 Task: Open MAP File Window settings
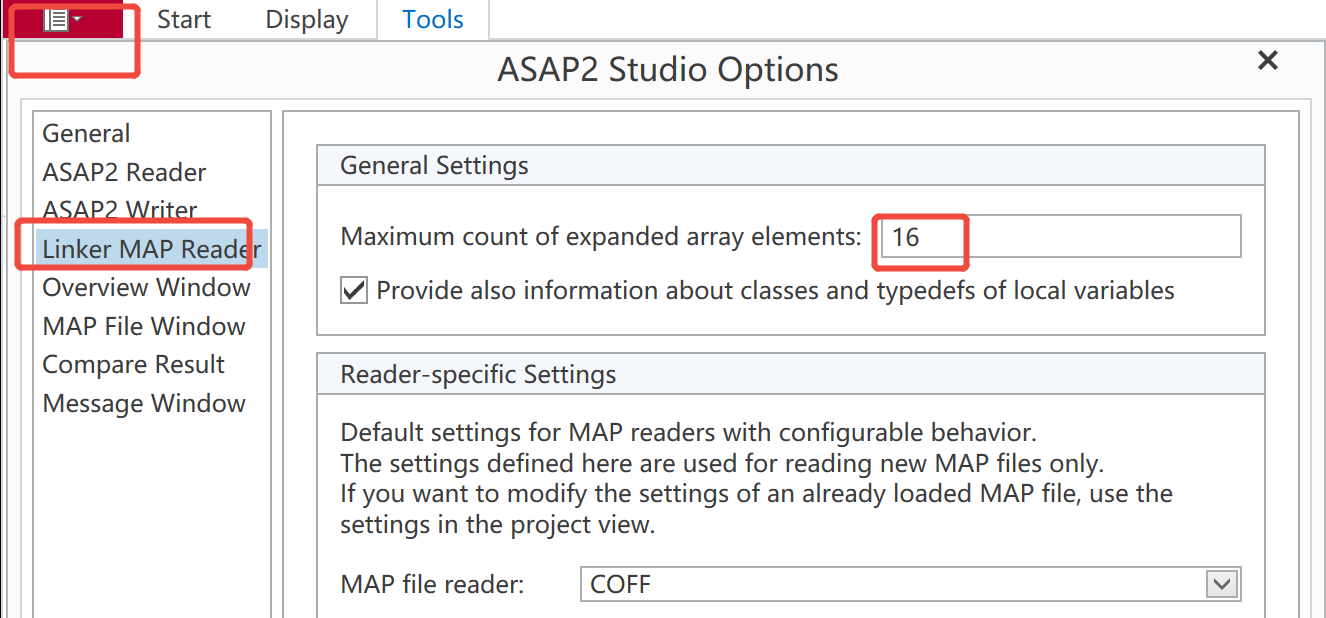click(x=143, y=327)
